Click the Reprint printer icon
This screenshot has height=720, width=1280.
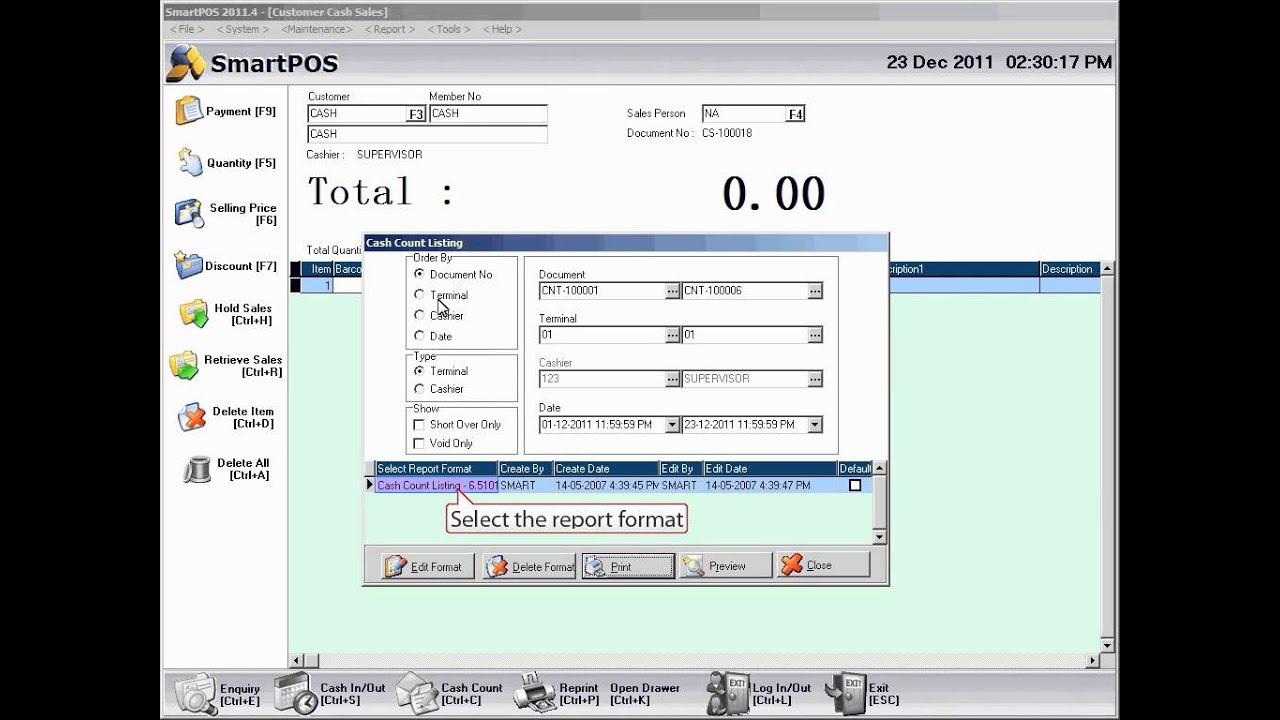tap(535, 694)
